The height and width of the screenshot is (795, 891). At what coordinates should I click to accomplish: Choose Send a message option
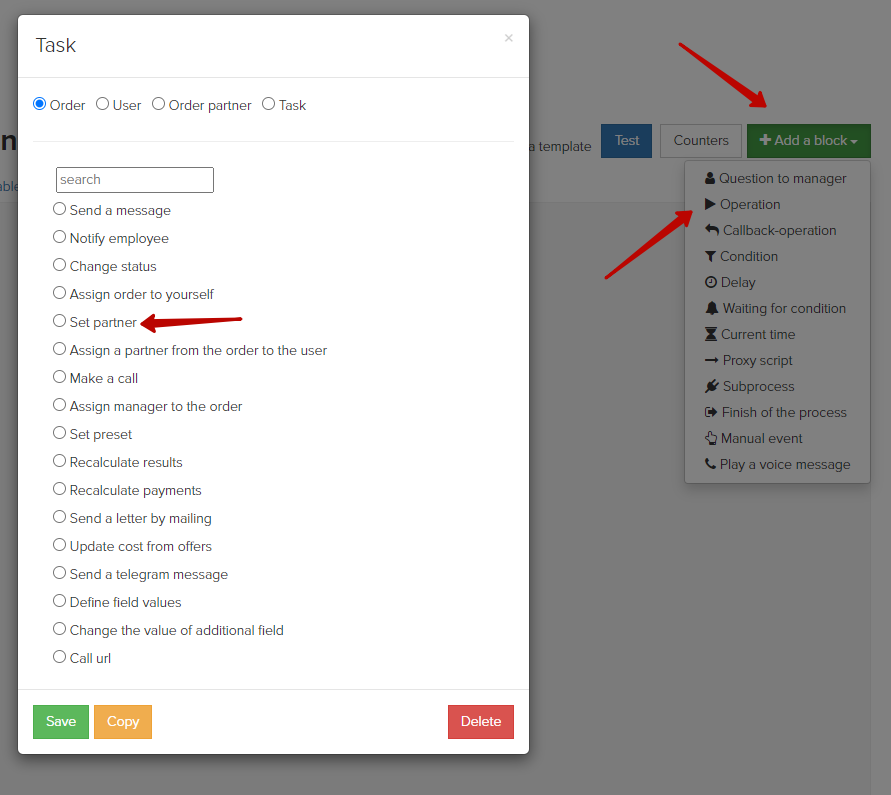tap(59, 209)
